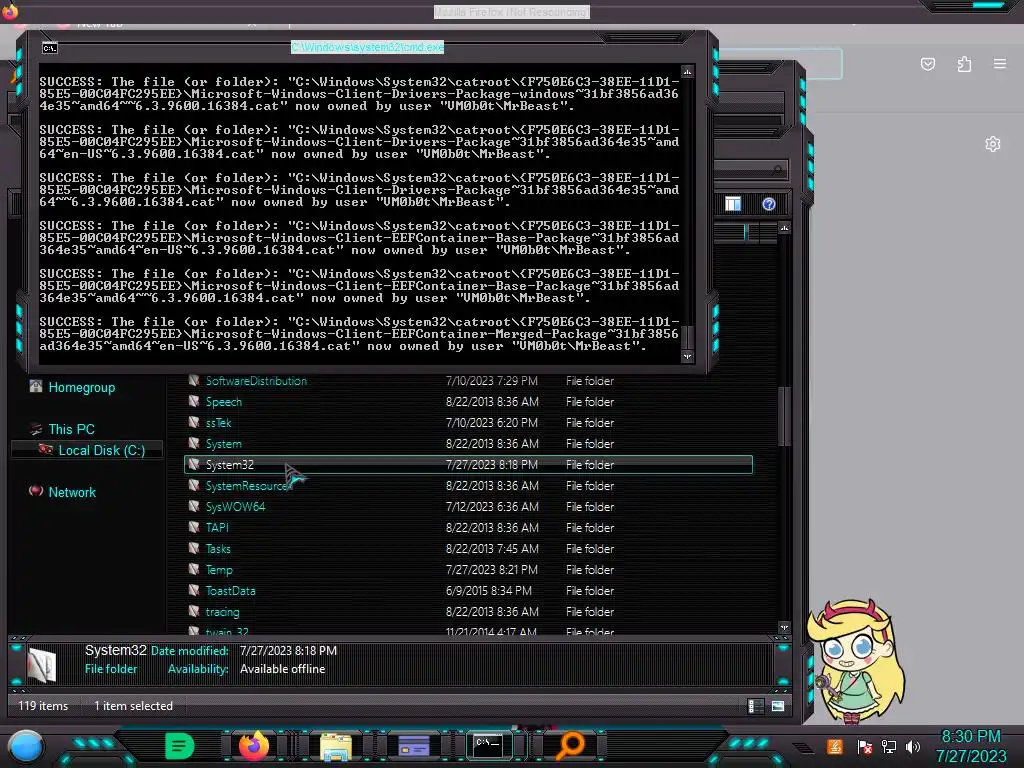Click the cmd.exe window title bar

(367, 47)
